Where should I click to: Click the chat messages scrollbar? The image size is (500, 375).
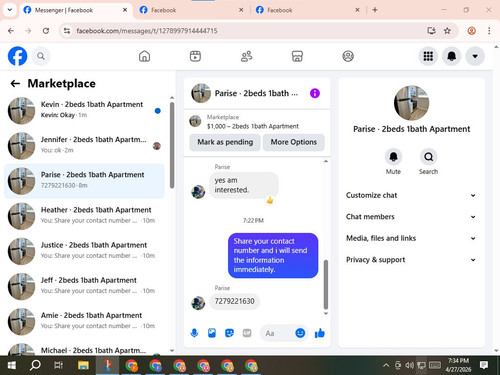pos(326,284)
